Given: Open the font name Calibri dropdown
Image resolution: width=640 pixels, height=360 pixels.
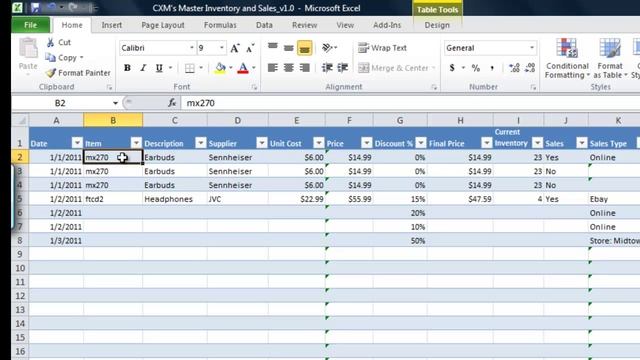Looking at the screenshot, I should 191,48.
